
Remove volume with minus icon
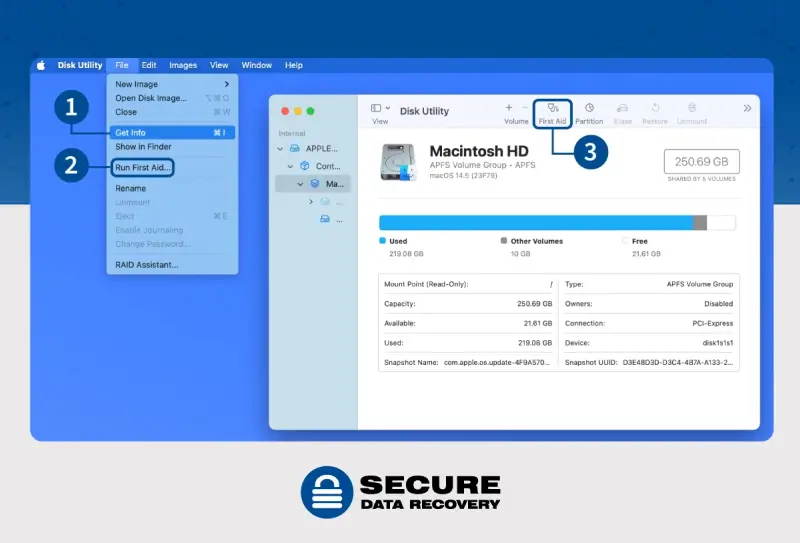point(524,108)
